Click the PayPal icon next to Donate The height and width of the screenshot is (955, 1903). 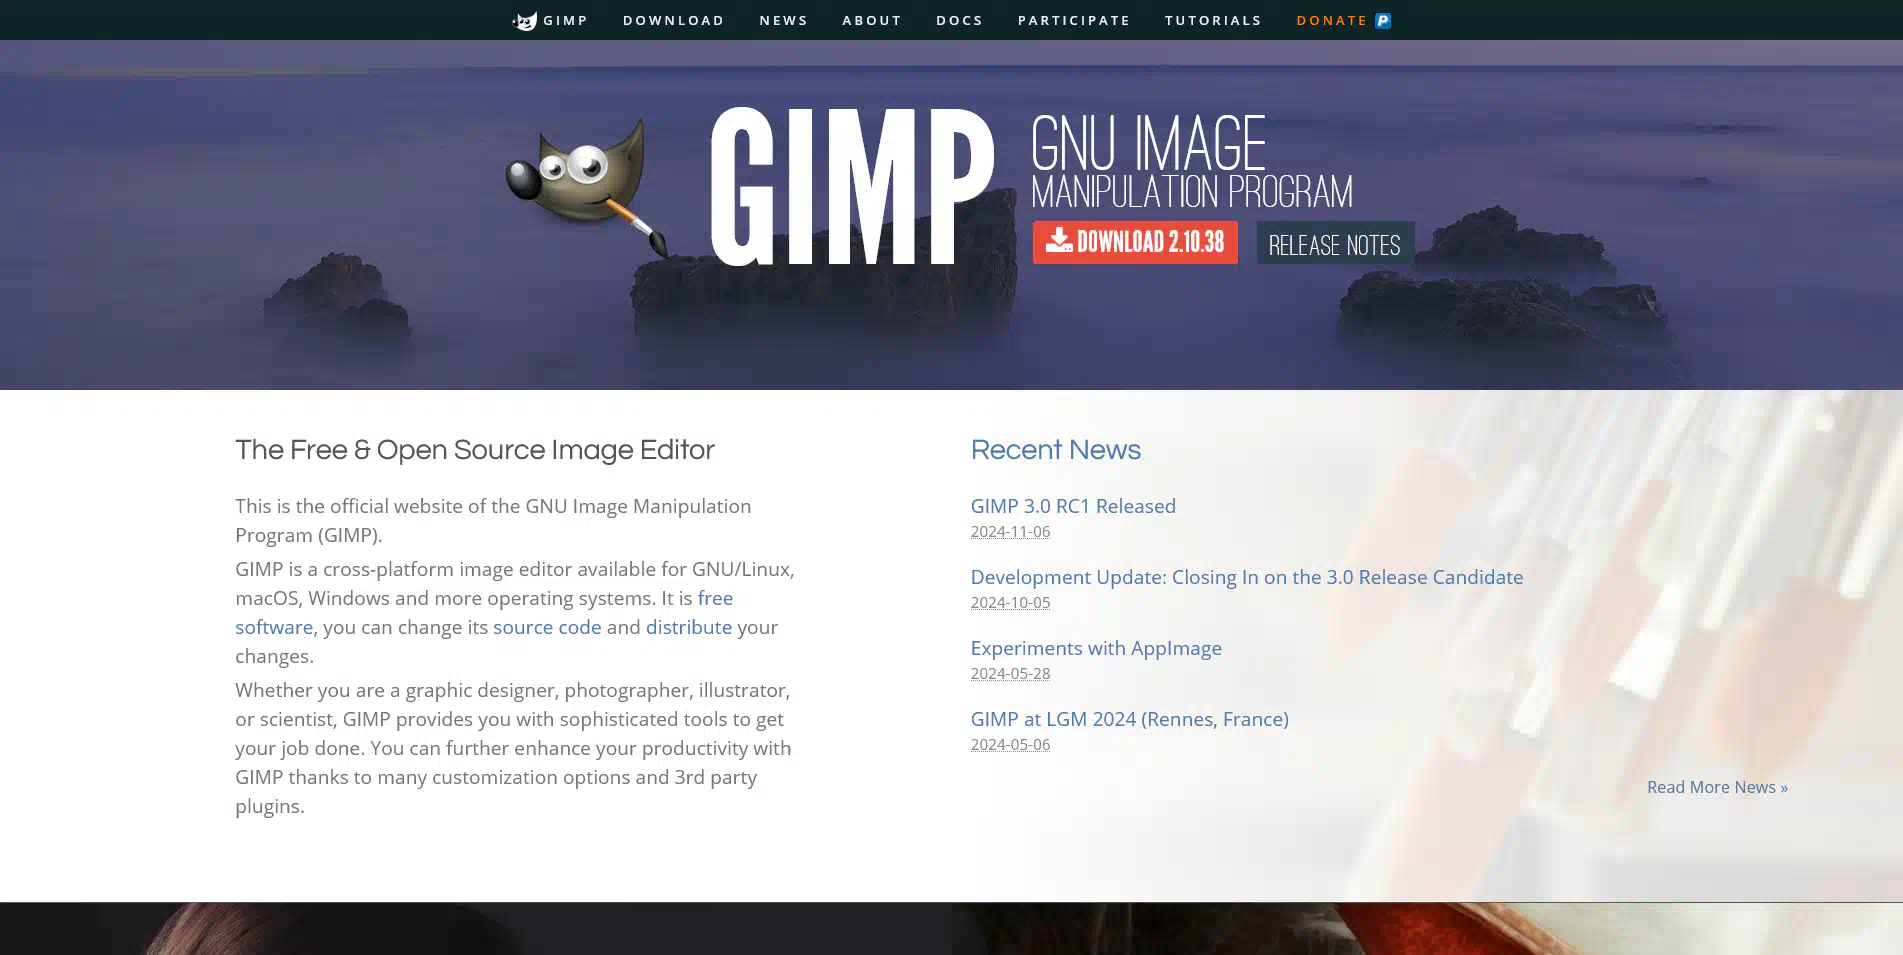(1383, 20)
